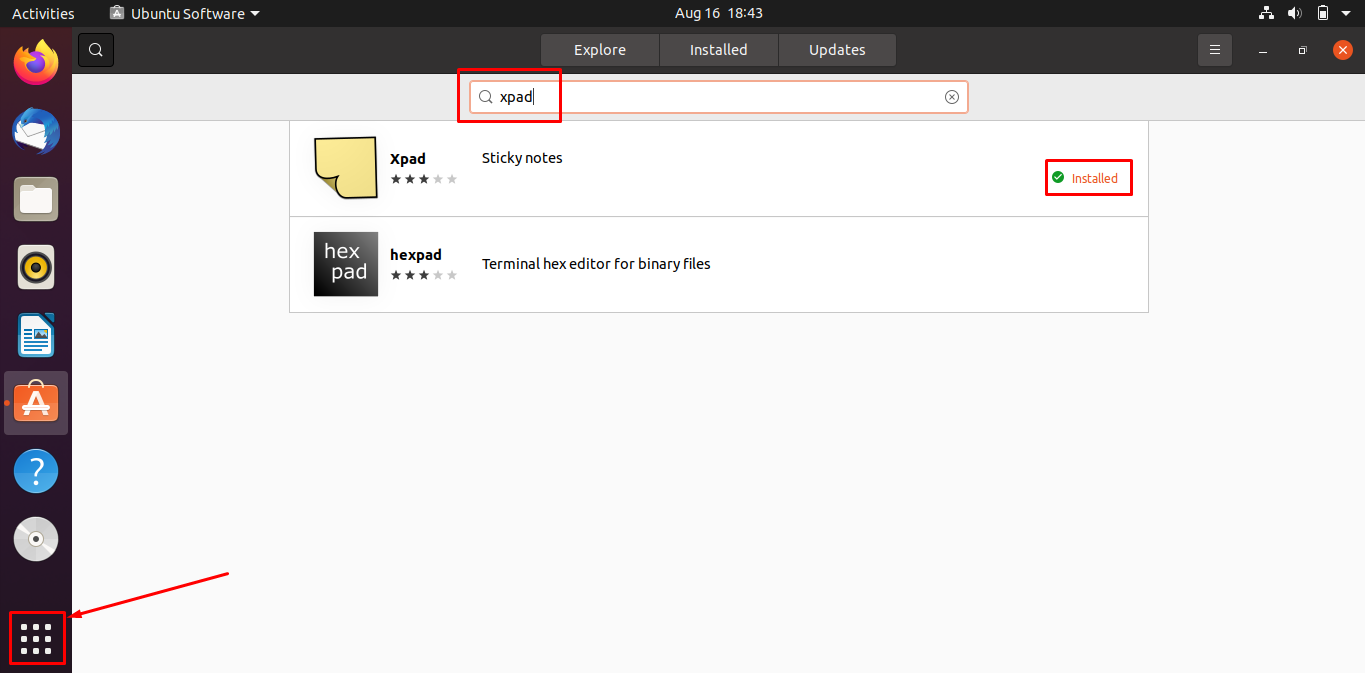Click the hexpad star rating

click(x=423, y=275)
